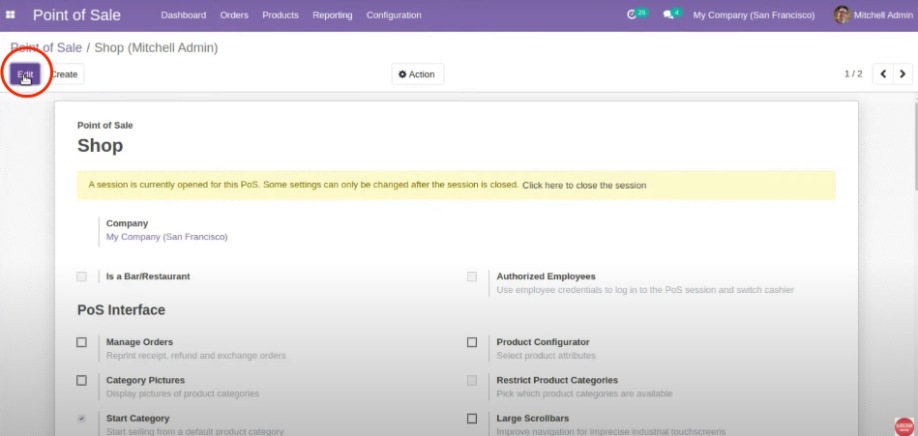
Task: Click the Create button
Action: click(x=65, y=74)
